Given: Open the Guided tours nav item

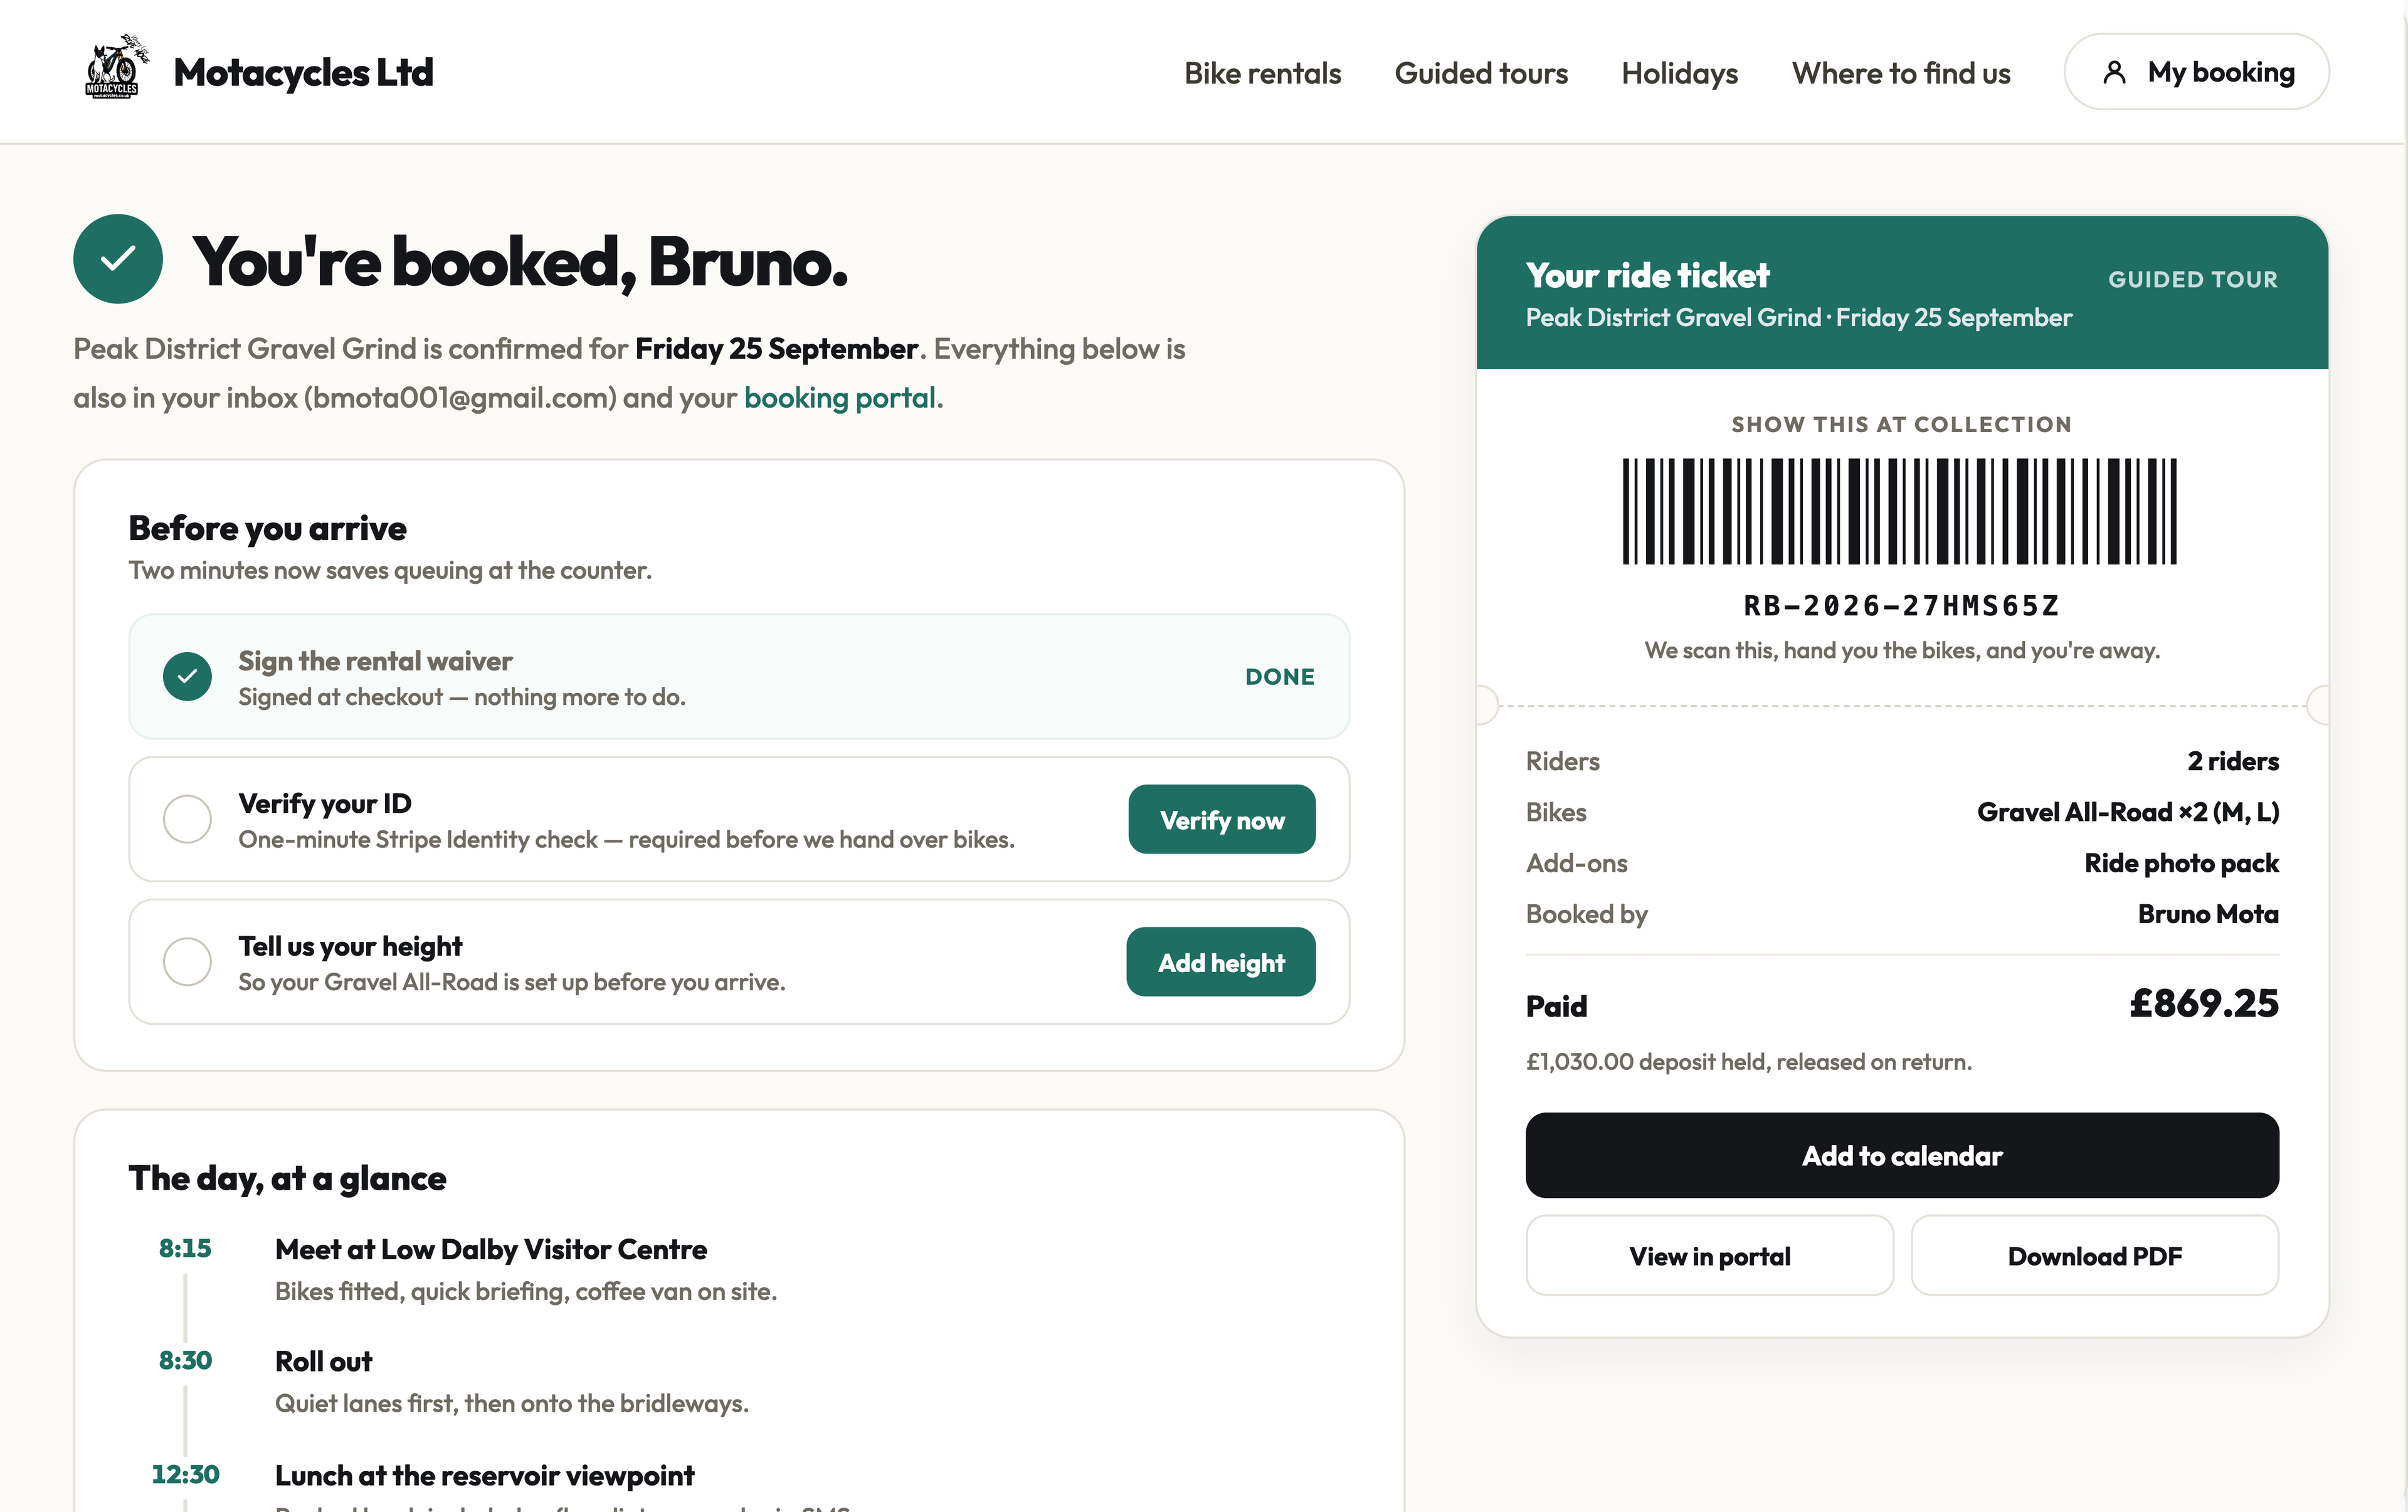Looking at the screenshot, I should [1481, 73].
